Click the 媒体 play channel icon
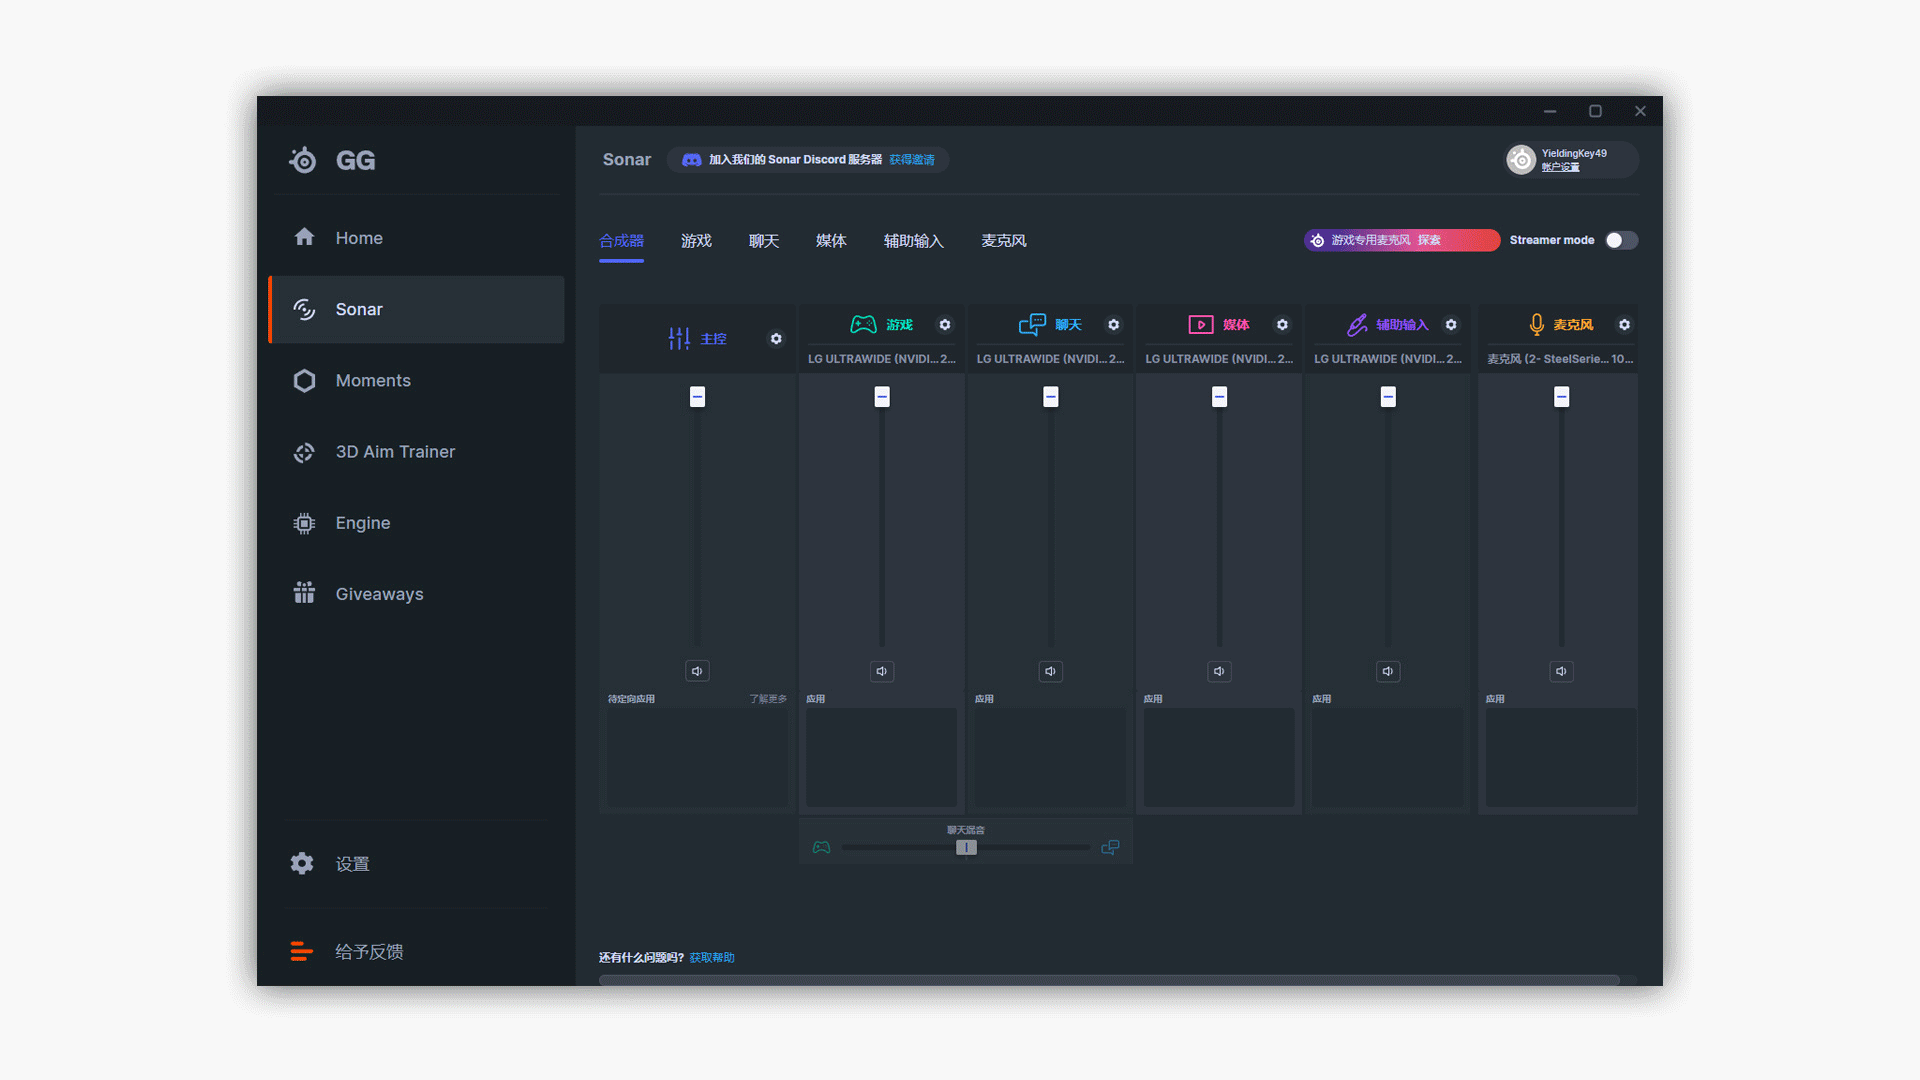Image resolution: width=1920 pixels, height=1080 pixels. pos(1201,324)
